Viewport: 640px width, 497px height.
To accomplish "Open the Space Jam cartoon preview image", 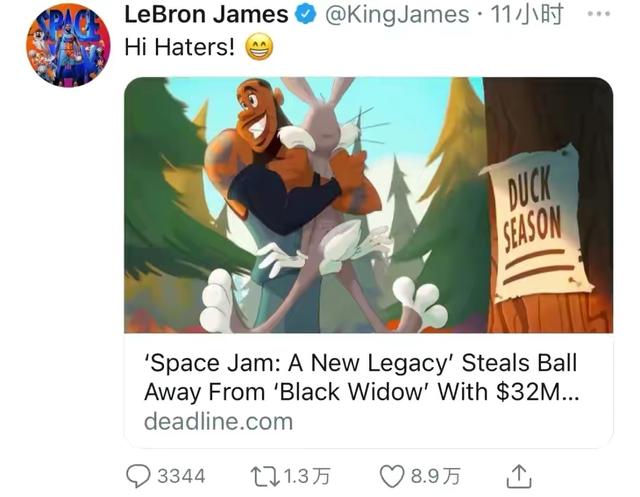I will 369,205.
